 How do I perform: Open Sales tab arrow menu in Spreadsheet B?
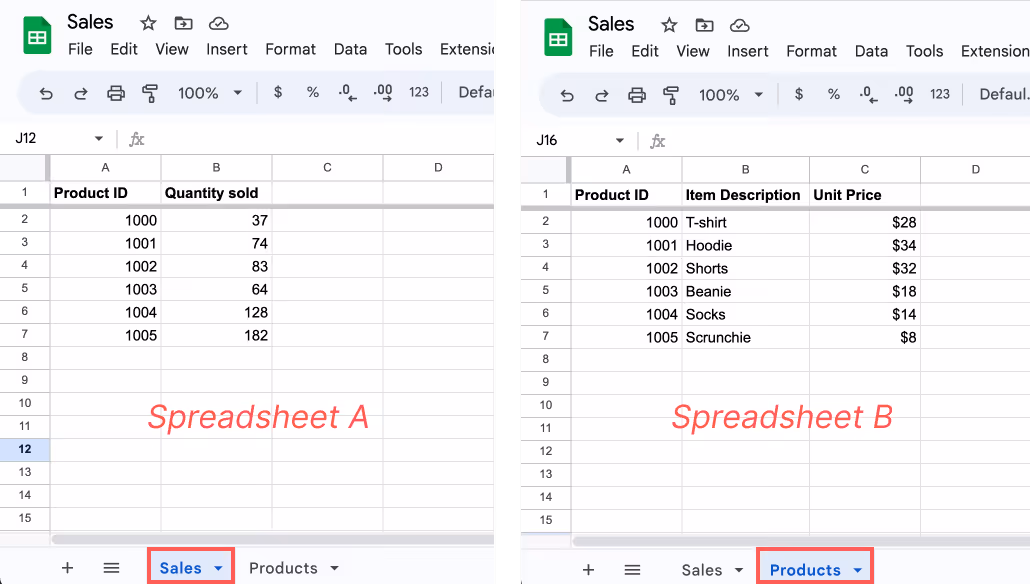coord(739,570)
